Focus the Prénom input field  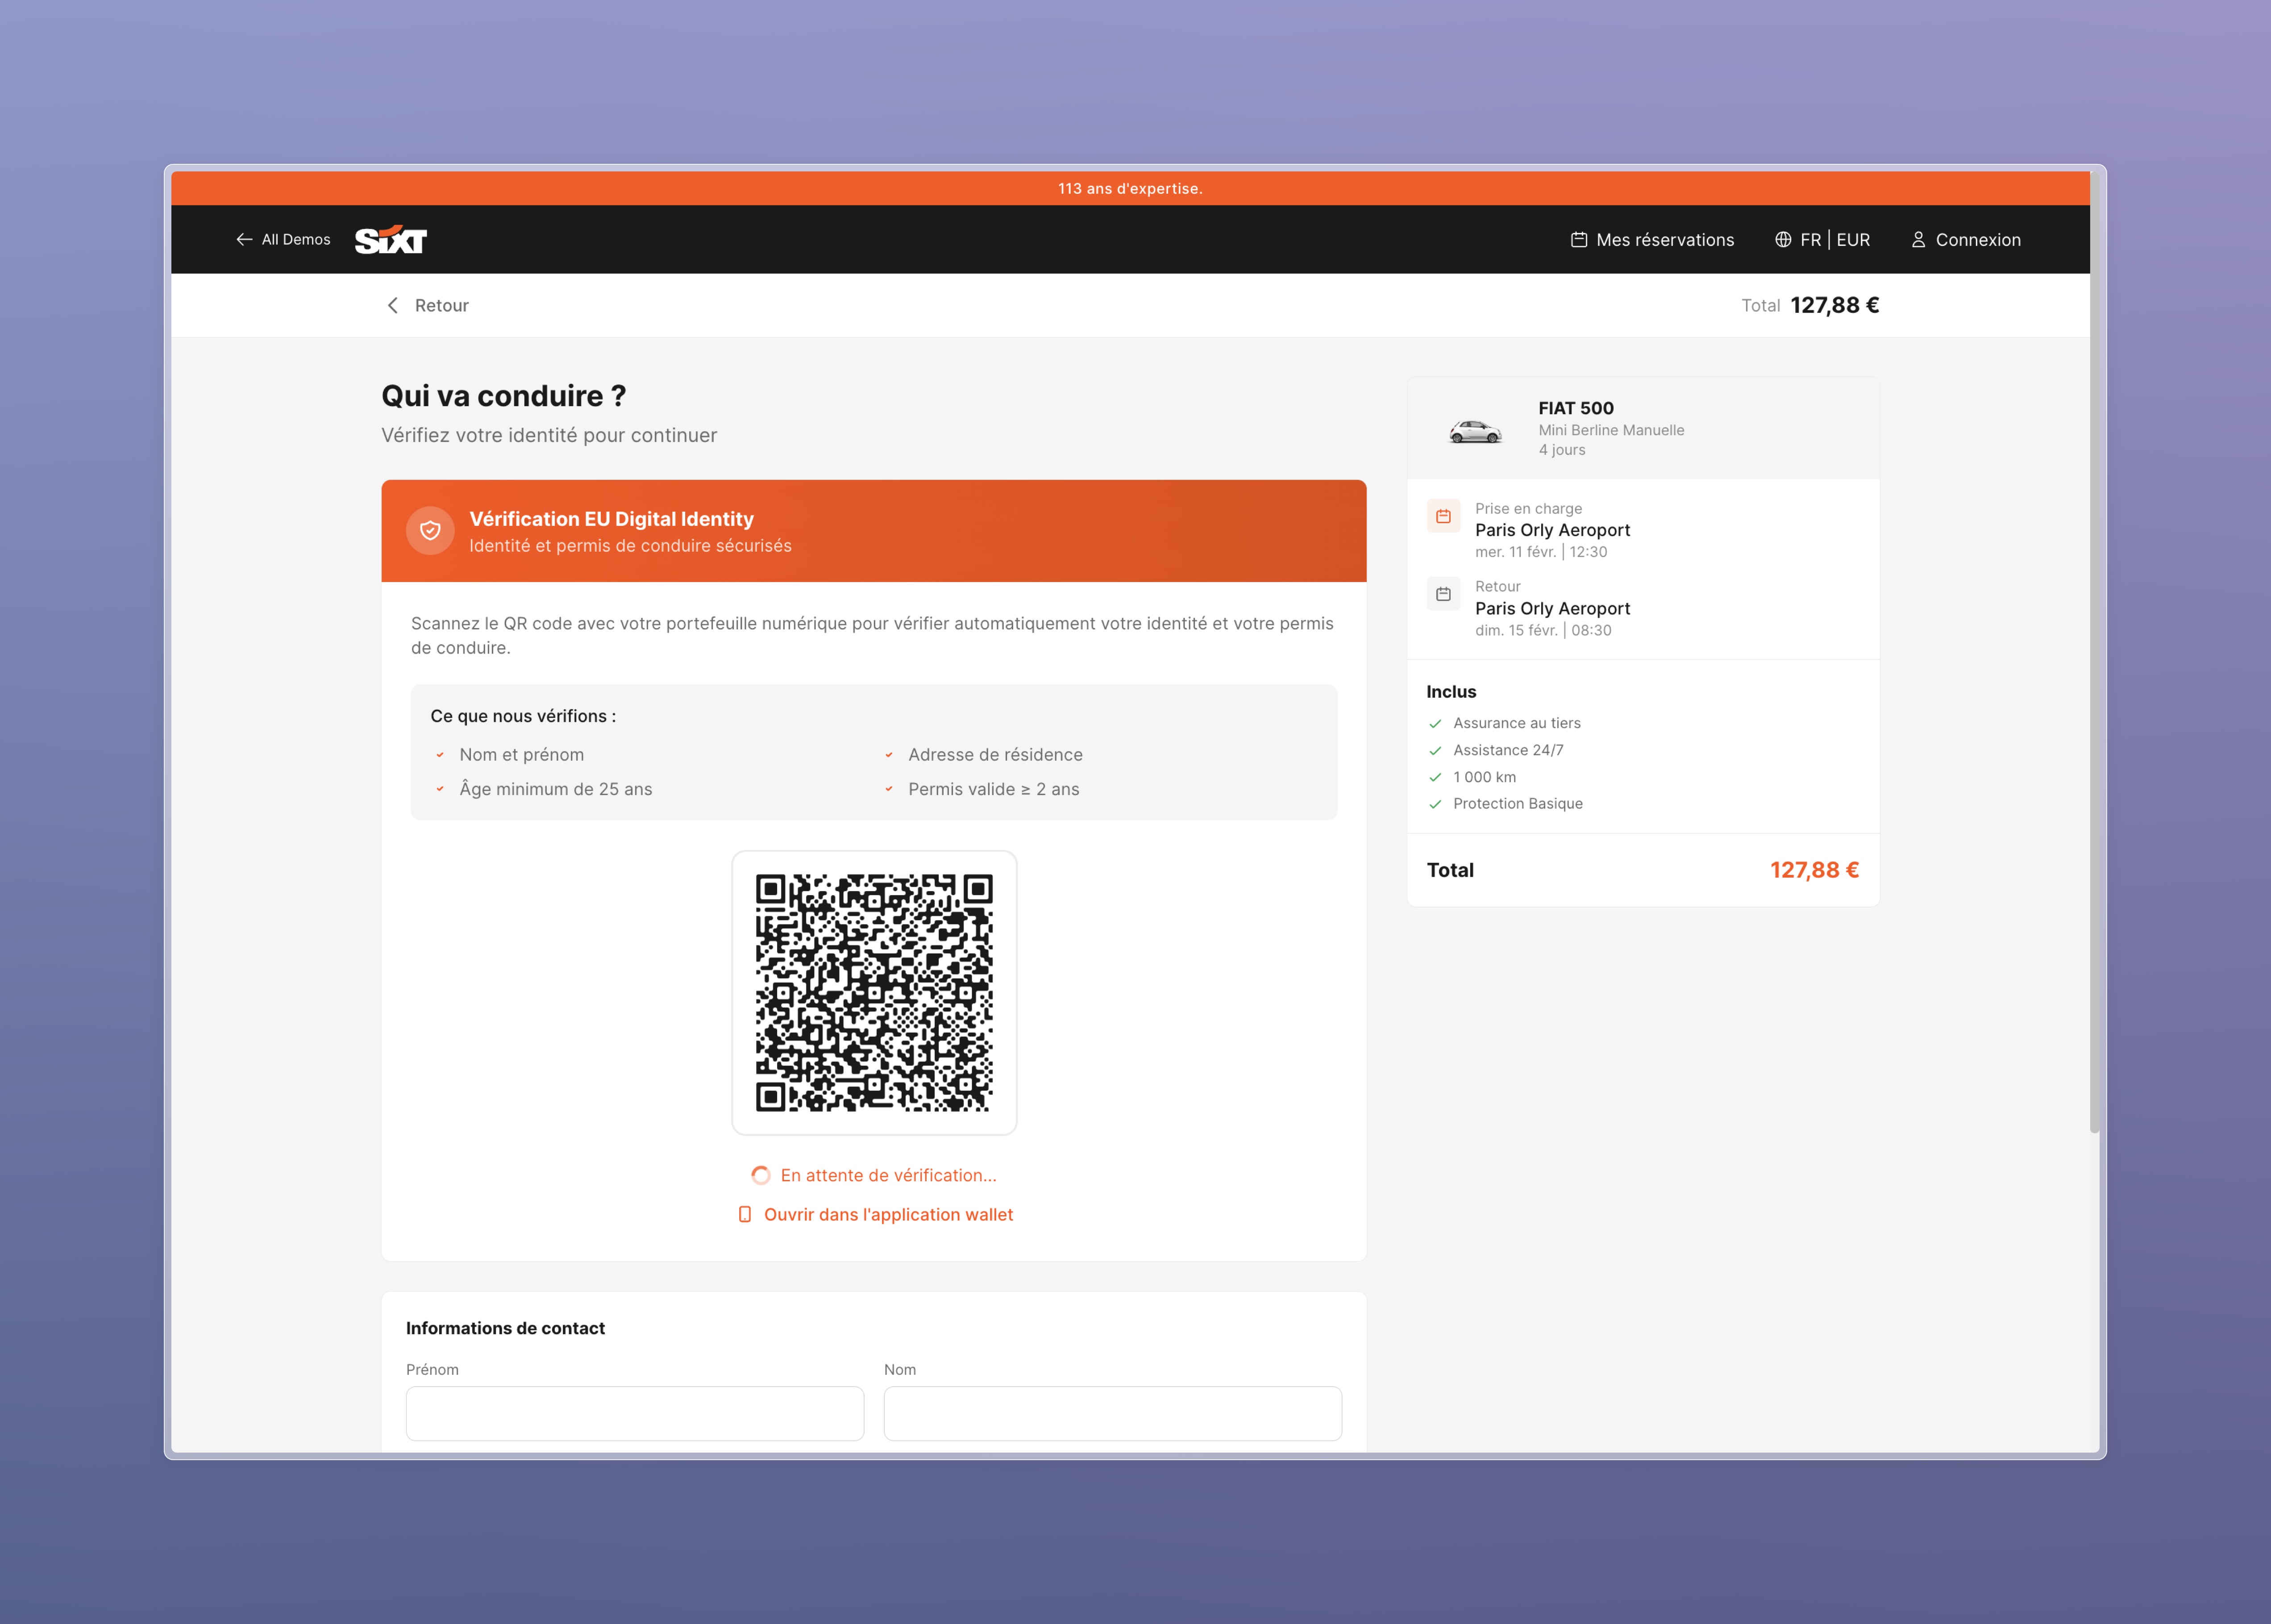[635, 1414]
